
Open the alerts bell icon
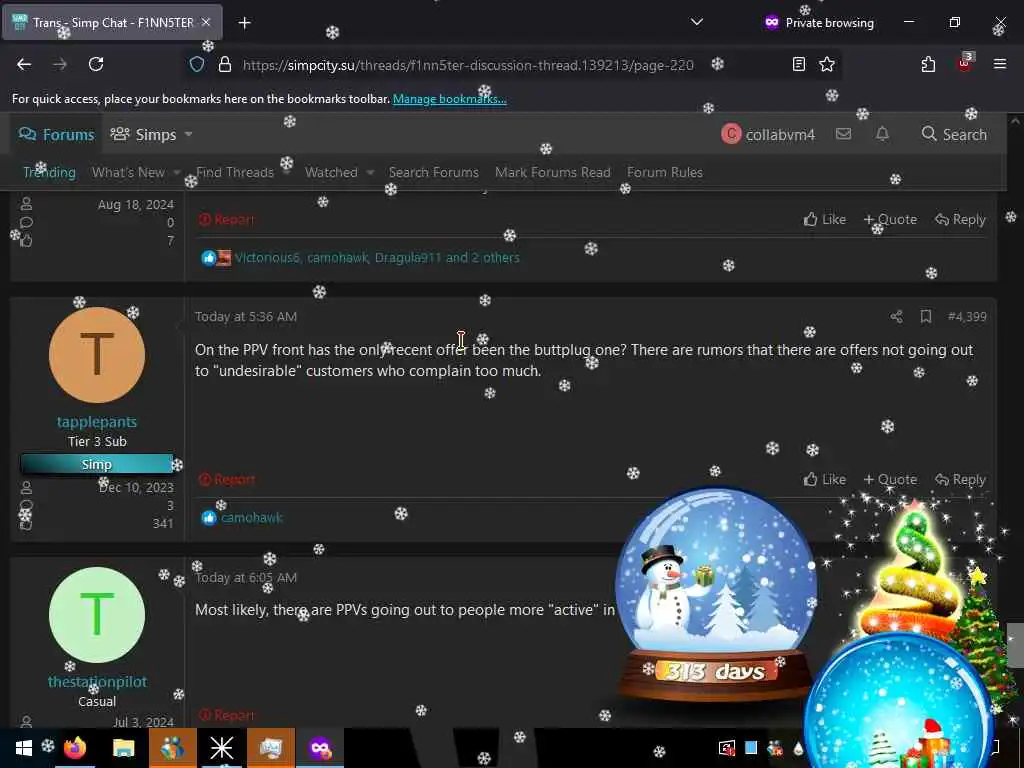(882, 134)
